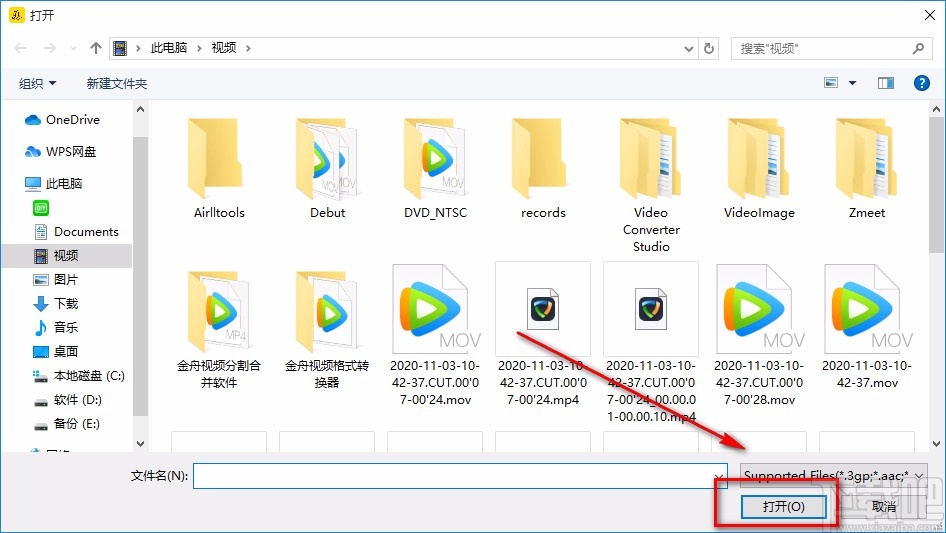Click navigation pane scroll down arrow

click(x=141, y=444)
